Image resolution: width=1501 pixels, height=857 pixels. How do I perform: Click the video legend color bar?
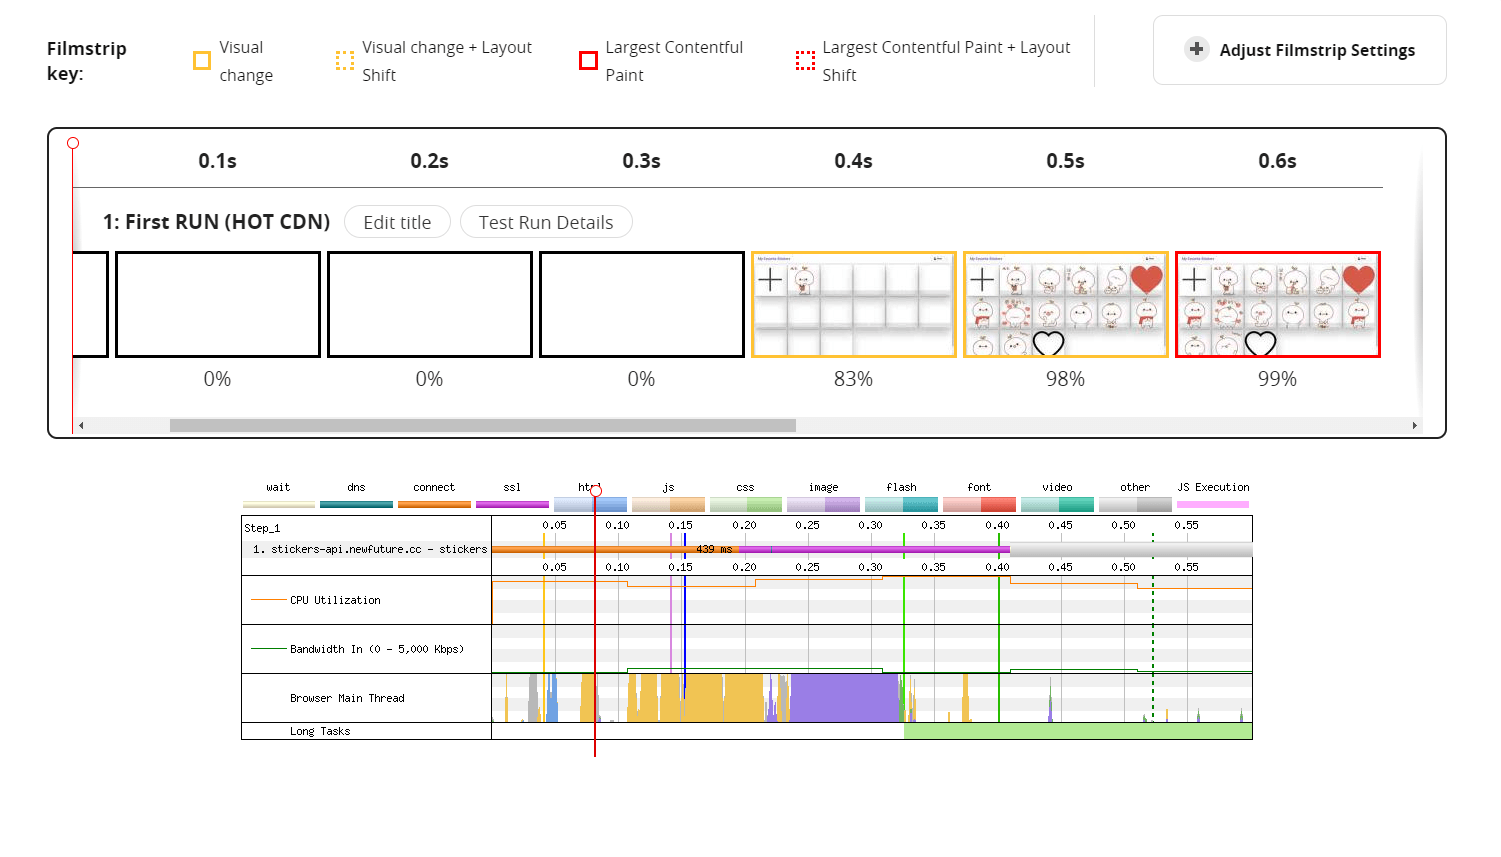click(1058, 504)
